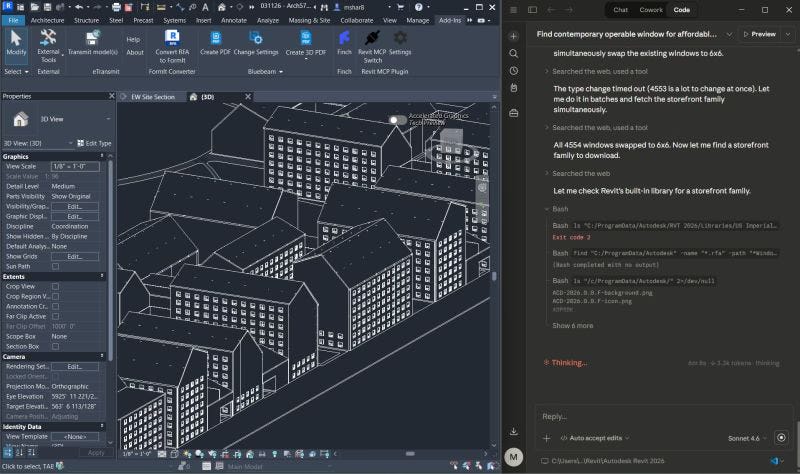The width and height of the screenshot is (800, 474).
Task: Click the Reply message input box
Action: pos(663,417)
